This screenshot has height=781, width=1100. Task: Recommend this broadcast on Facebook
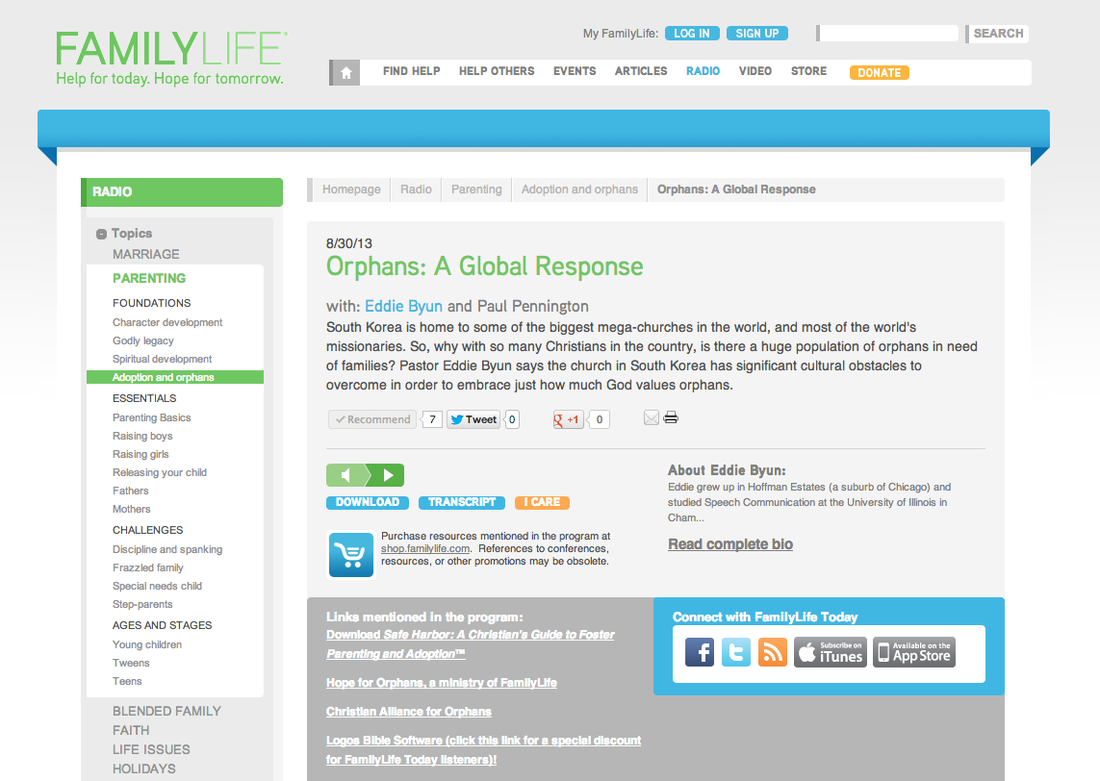pyautogui.click(x=373, y=420)
